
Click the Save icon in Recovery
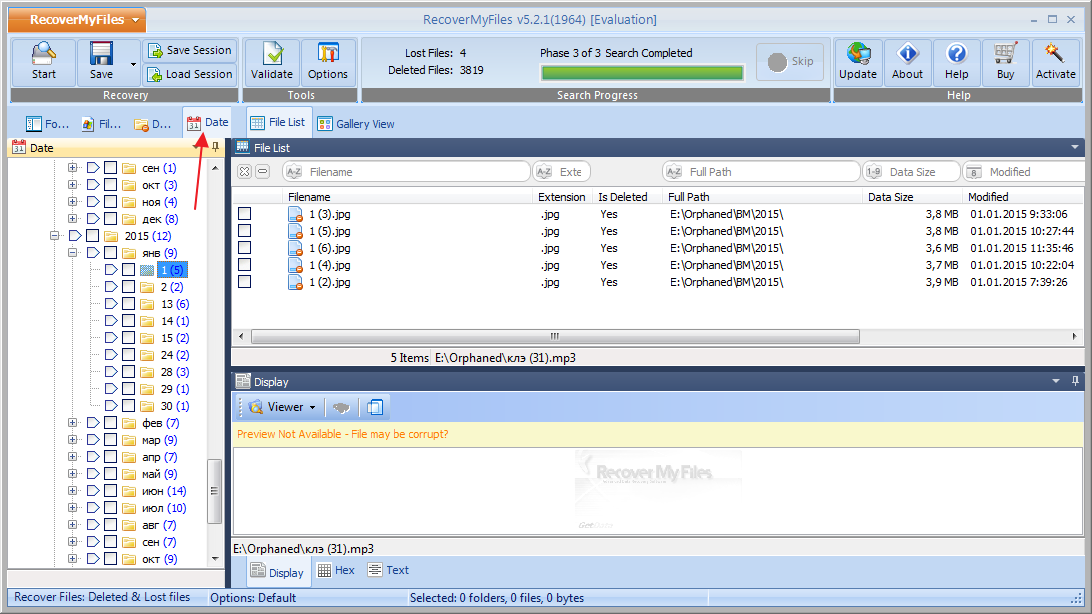(x=101, y=62)
